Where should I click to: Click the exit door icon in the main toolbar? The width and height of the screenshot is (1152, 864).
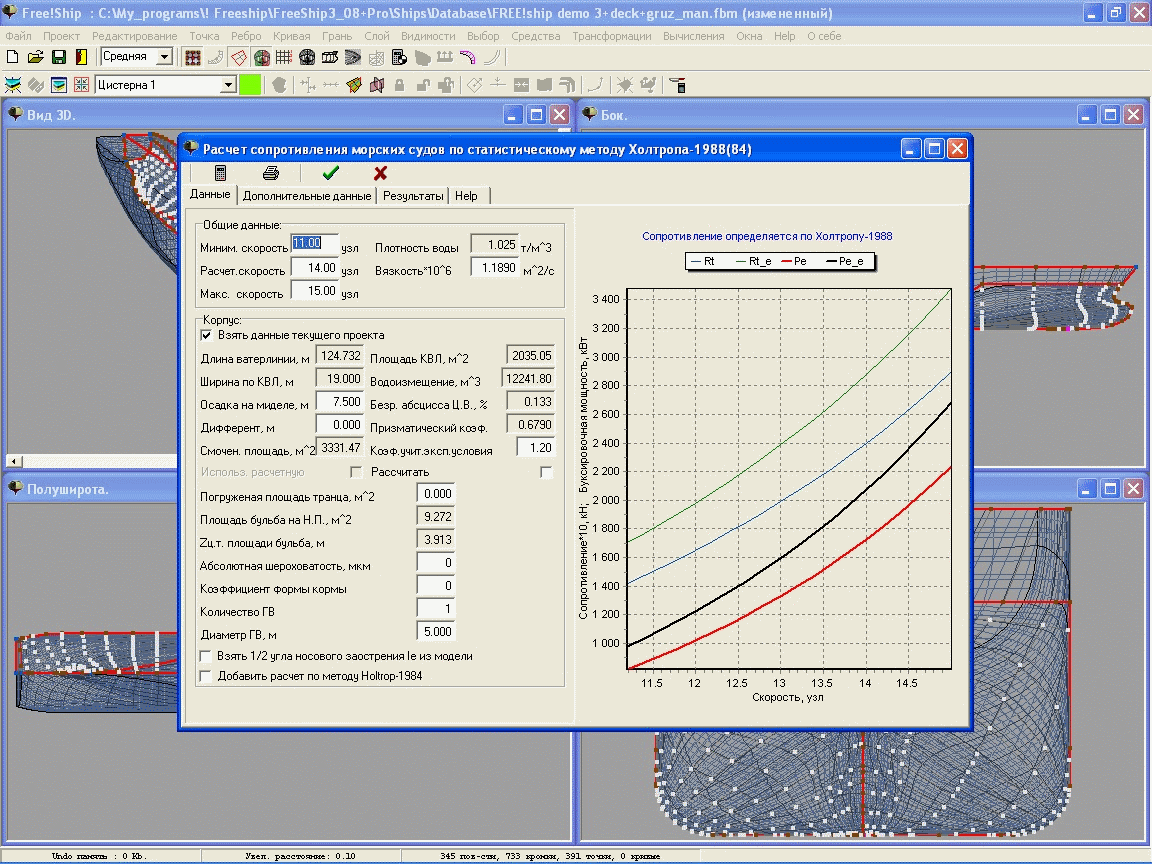(x=81, y=57)
